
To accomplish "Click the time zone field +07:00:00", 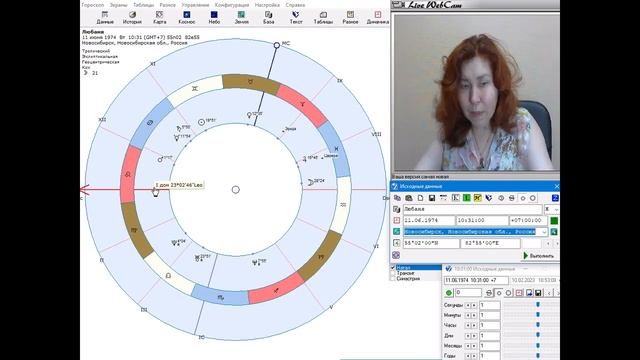I will click(529, 220).
